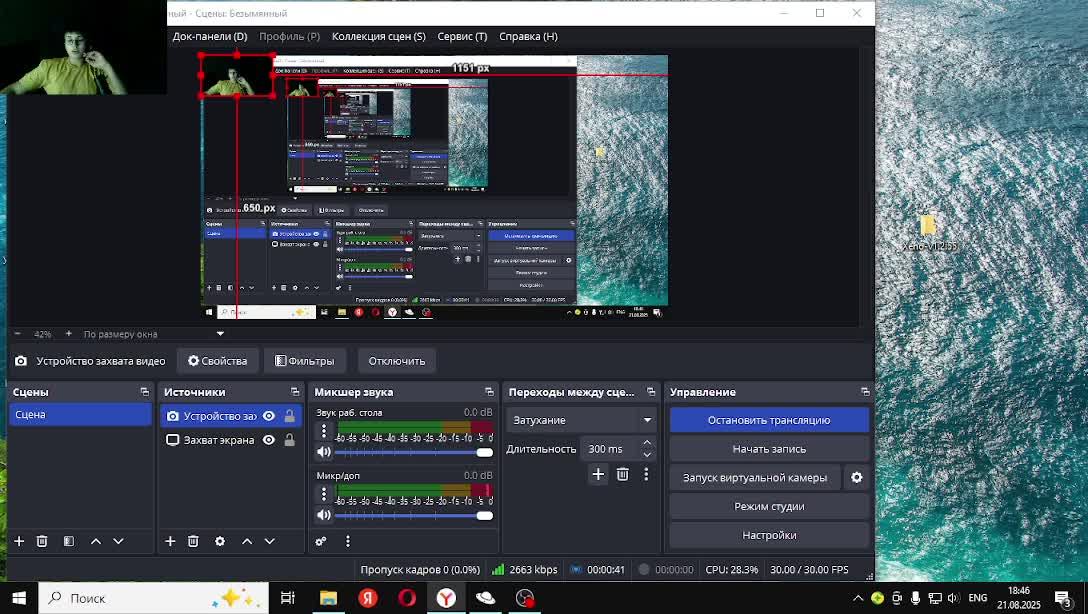1088x614 pixels.
Task: Open the three-dot menu for Звук раб. стола
Action: click(323, 431)
